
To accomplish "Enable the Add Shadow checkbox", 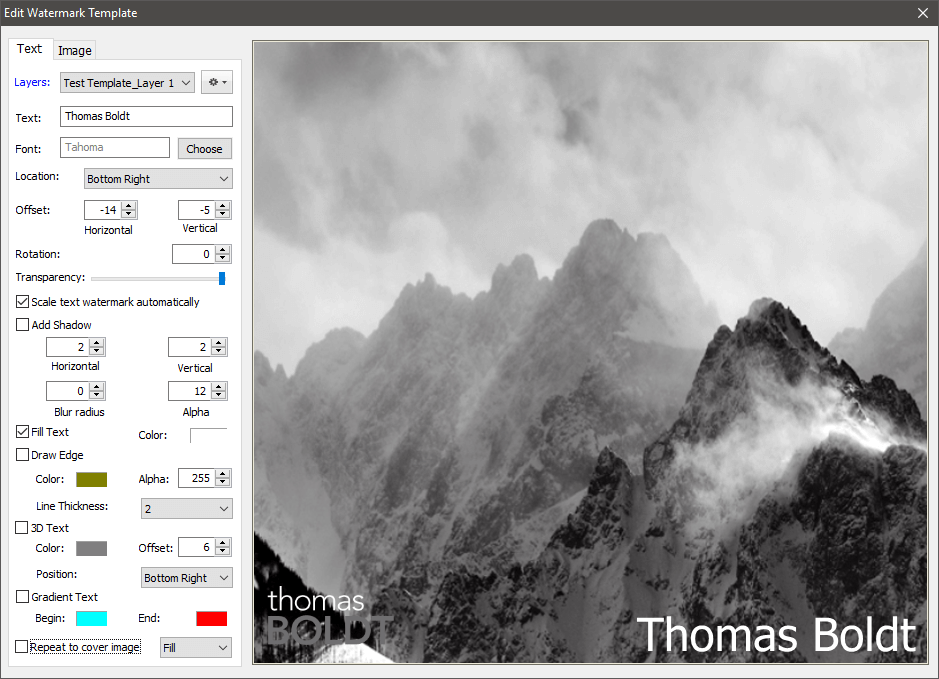I will pos(23,325).
